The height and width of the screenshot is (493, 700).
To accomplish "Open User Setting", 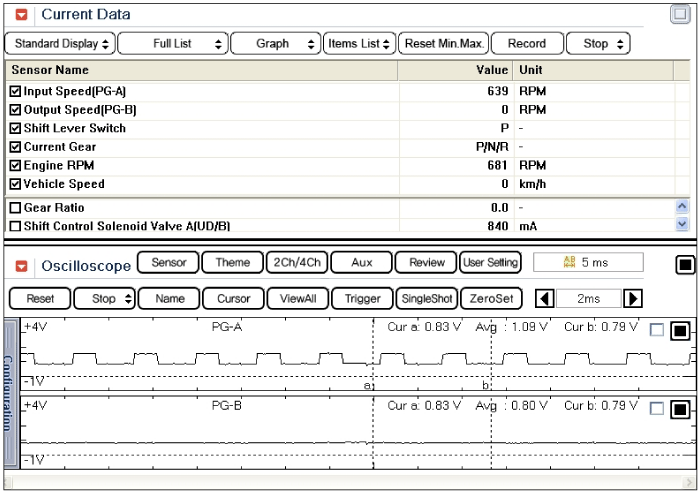I will [490, 263].
